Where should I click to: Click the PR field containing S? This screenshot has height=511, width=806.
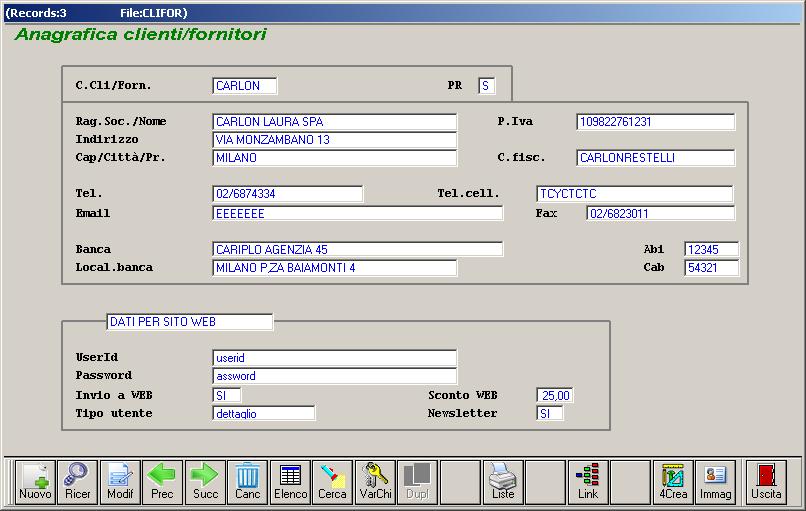[x=486, y=86]
